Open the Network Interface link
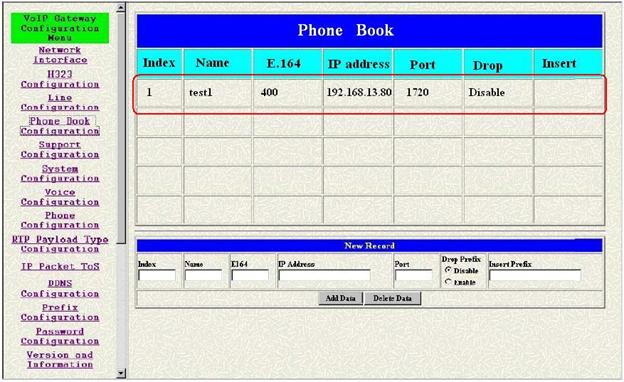Screen dimensions: 624x382 click(60, 55)
